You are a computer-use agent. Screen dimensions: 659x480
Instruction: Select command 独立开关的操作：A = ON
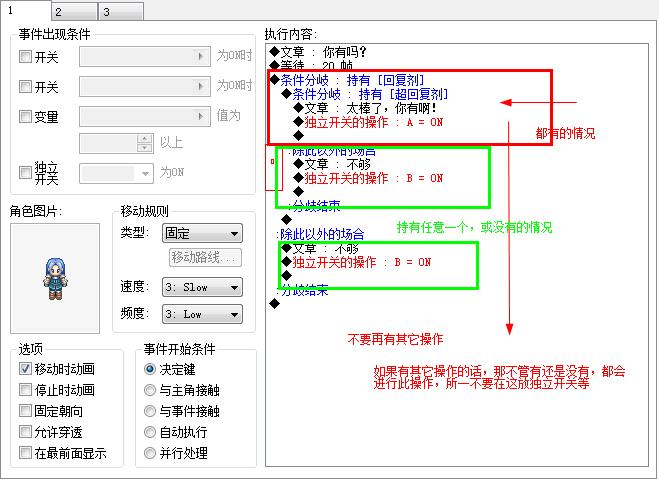click(x=368, y=122)
